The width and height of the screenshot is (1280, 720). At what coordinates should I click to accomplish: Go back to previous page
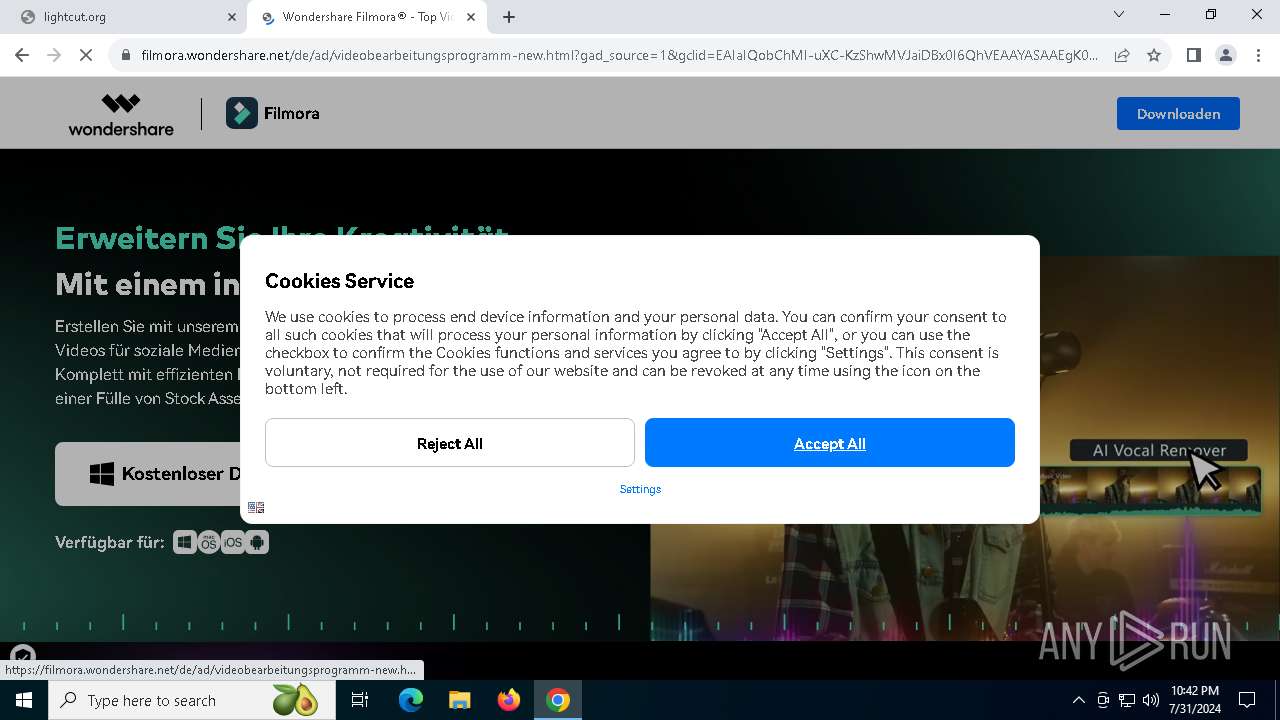pos(22,55)
